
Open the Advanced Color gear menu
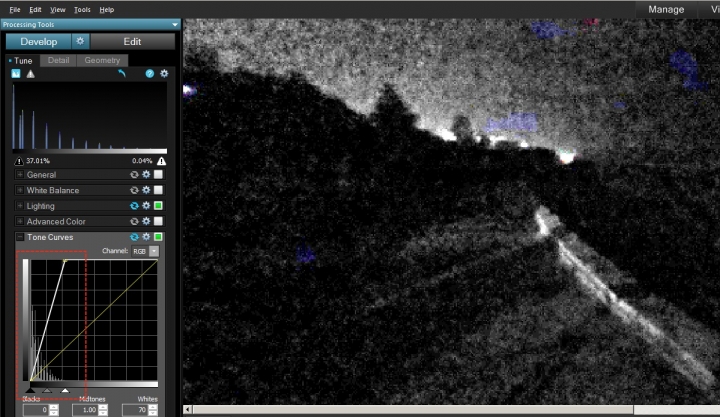click(x=146, y=221)
